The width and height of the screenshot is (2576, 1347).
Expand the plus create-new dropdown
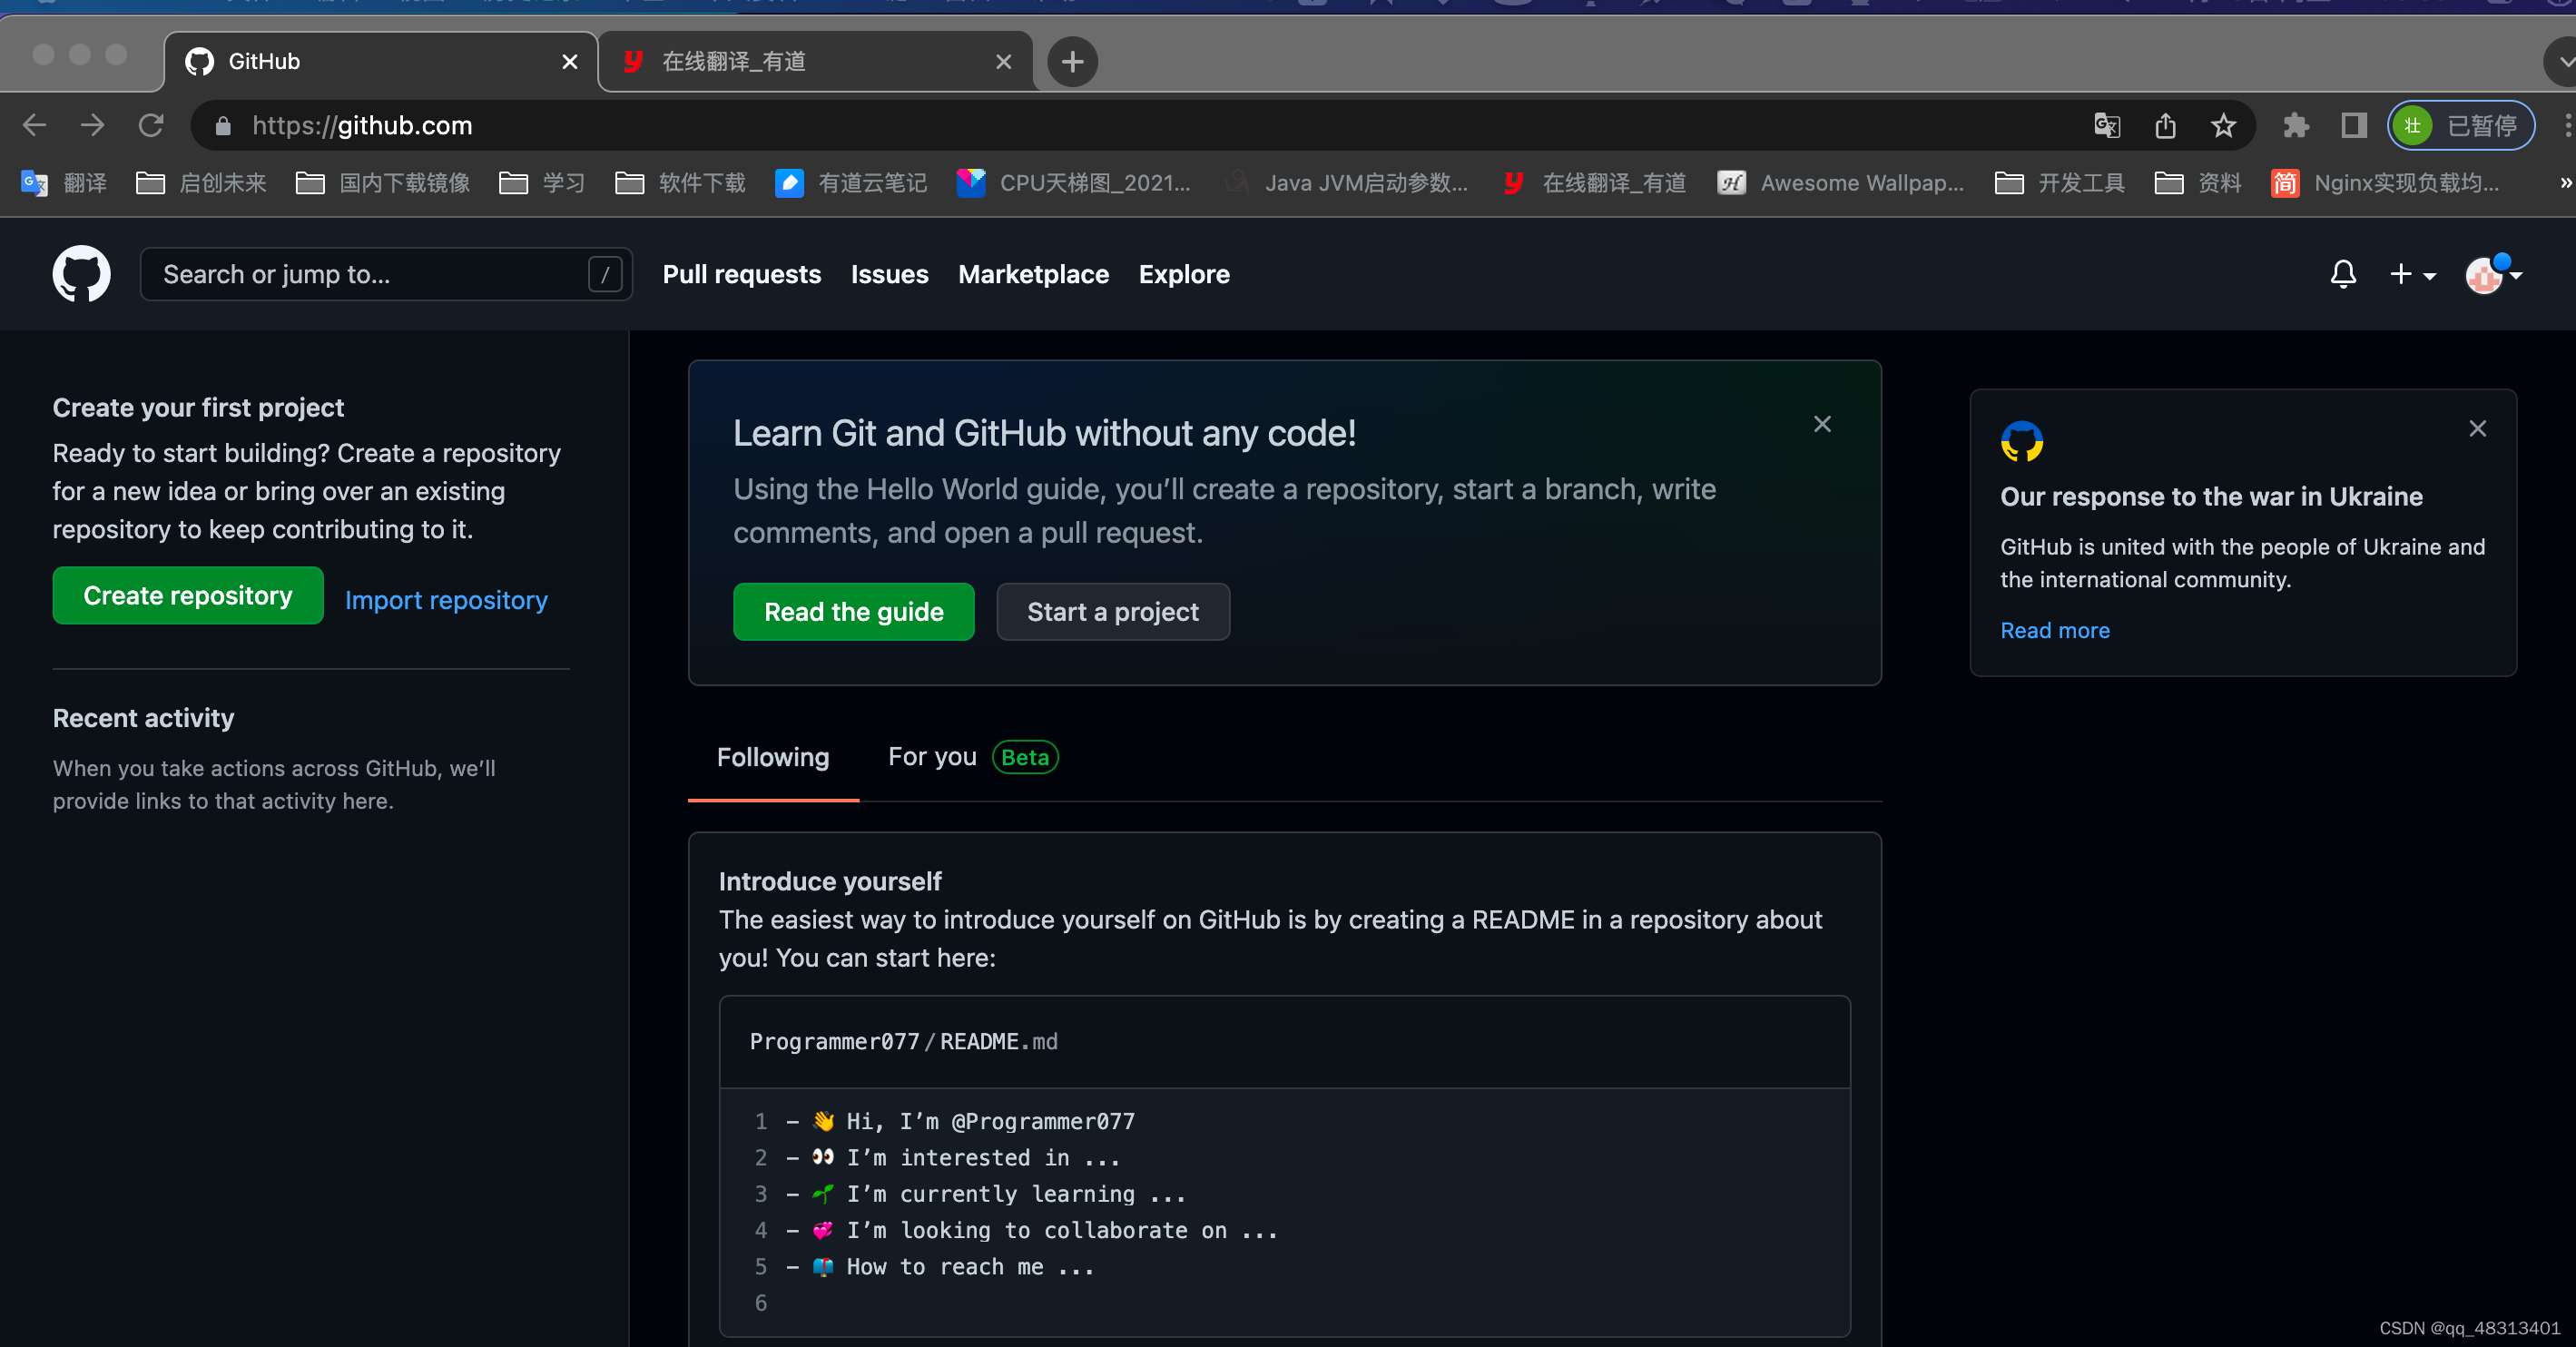[x=2411, y=274]
